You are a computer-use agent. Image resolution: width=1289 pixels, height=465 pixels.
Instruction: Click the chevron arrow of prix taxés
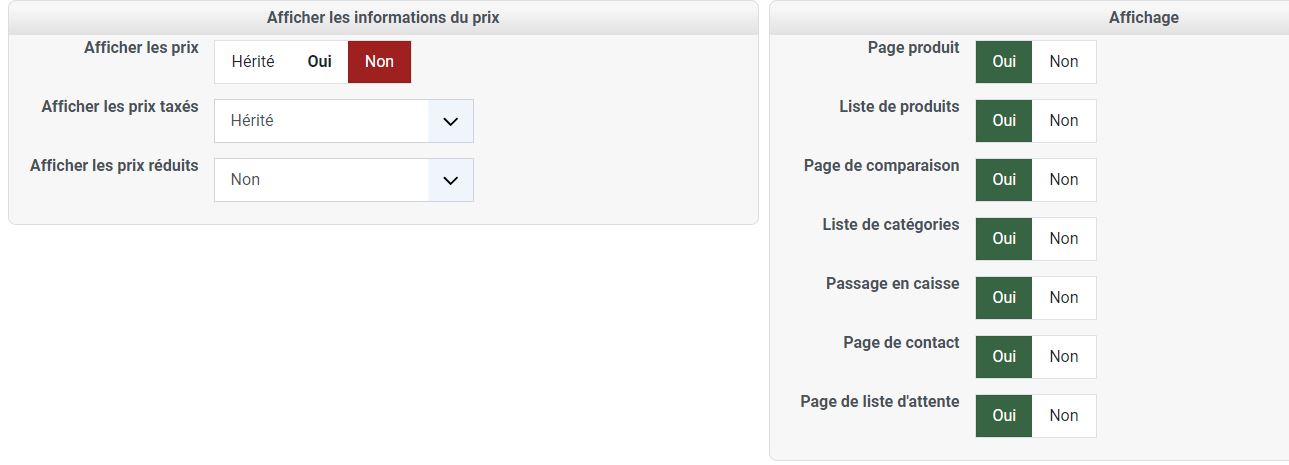[450, 121]
